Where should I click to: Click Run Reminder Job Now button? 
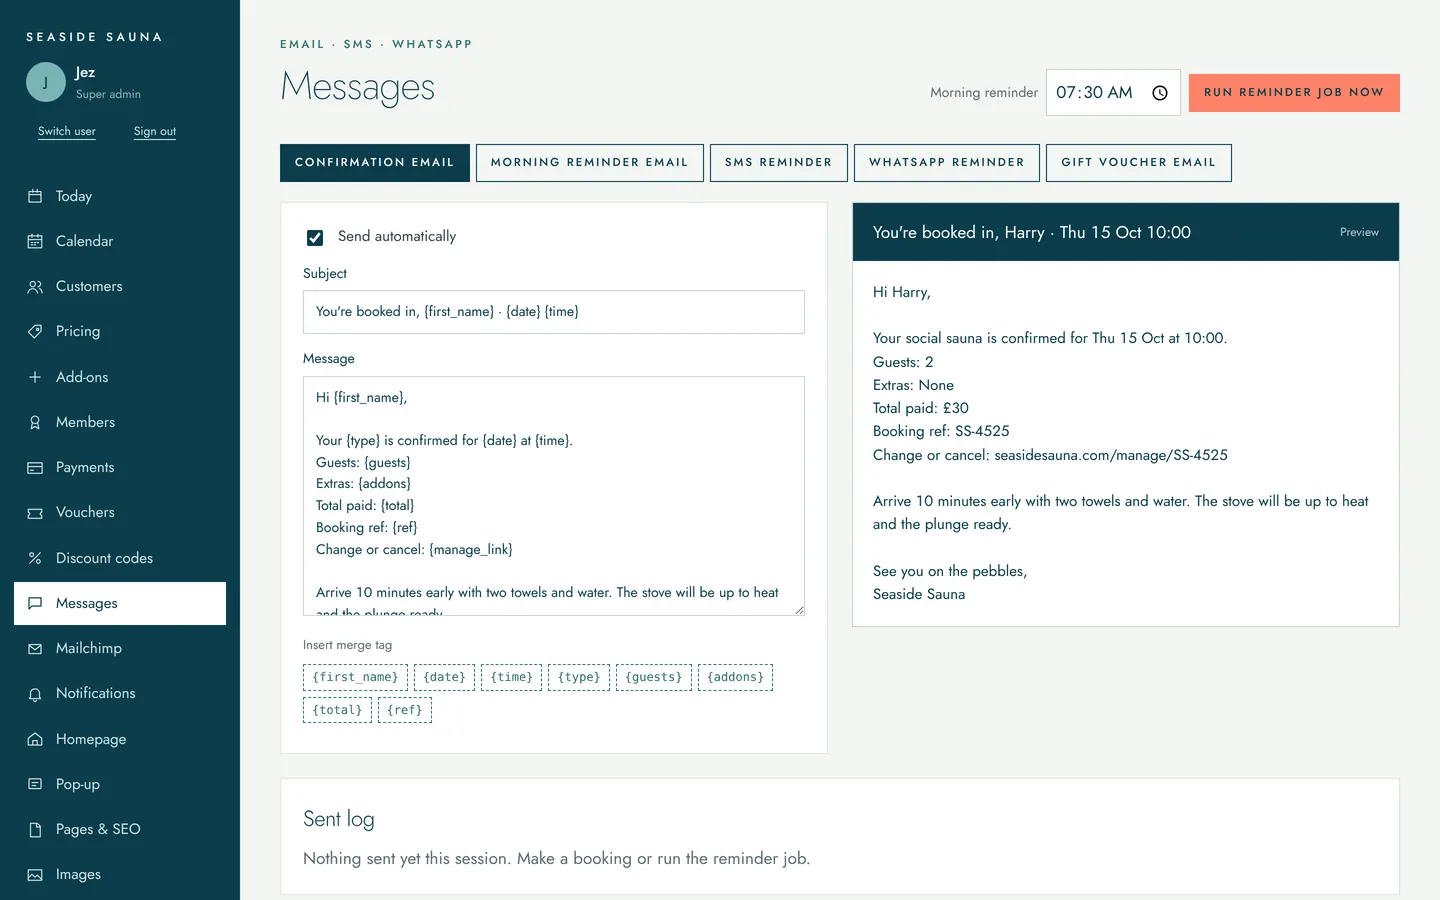1294,93
